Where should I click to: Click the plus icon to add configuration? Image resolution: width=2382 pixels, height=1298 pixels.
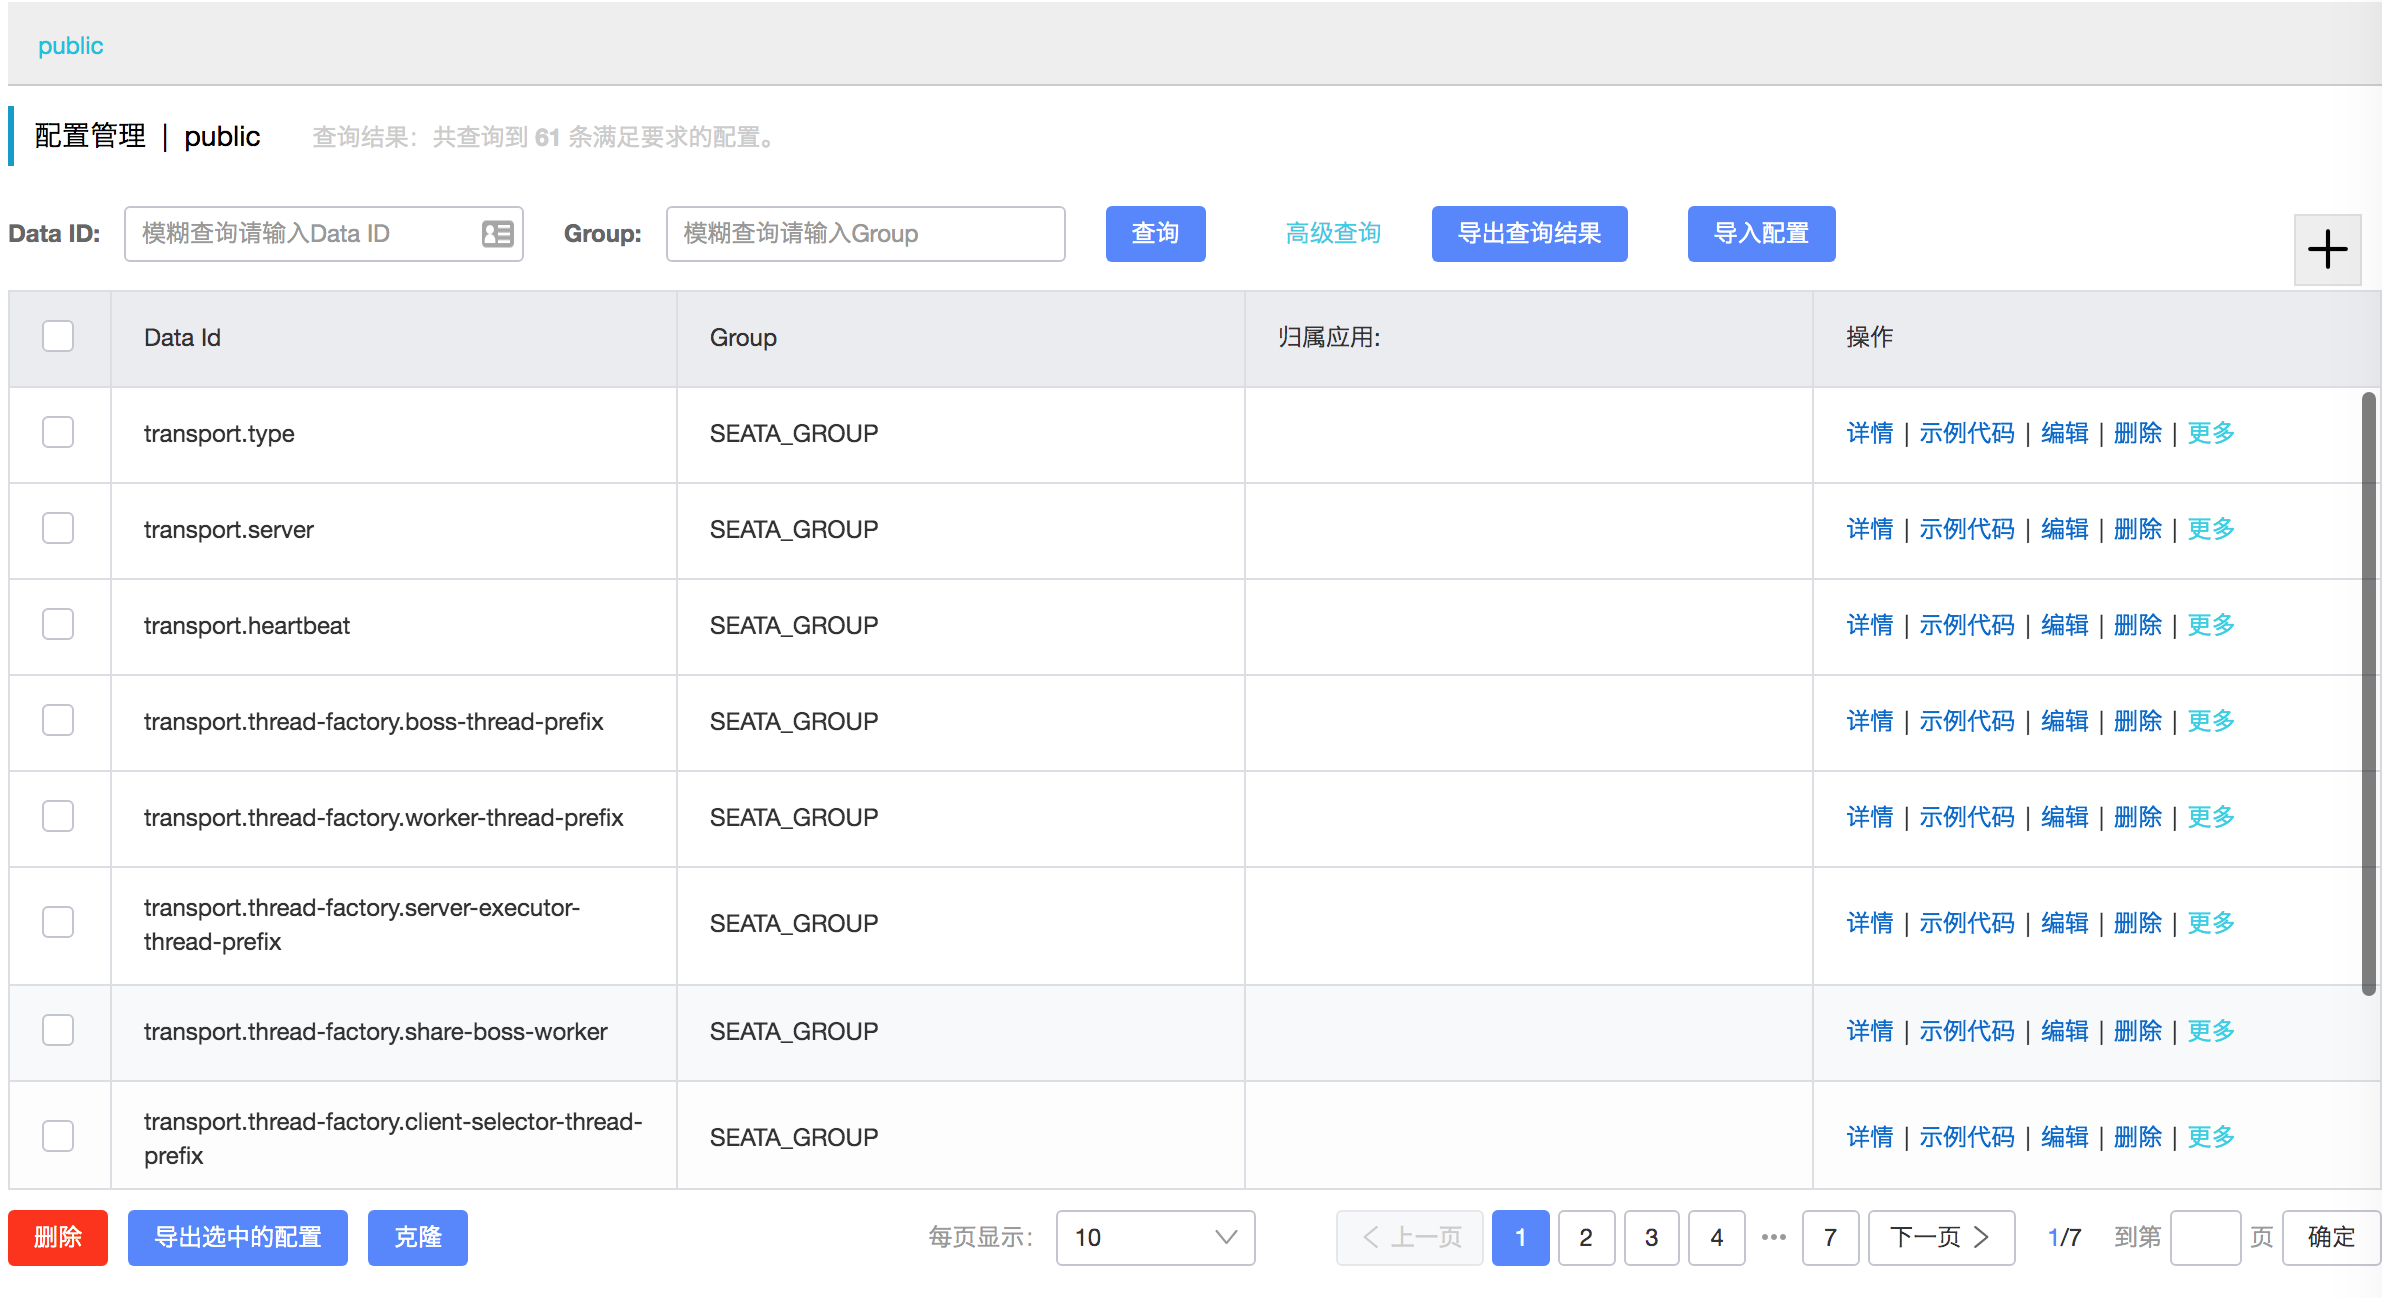2327,249
